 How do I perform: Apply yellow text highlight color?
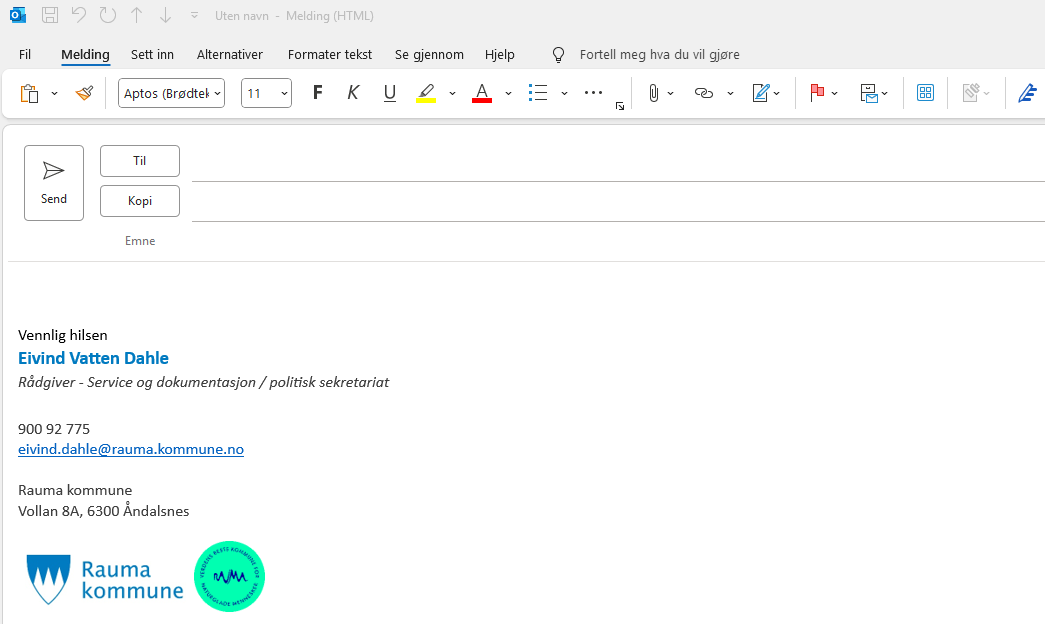(426, 93)
